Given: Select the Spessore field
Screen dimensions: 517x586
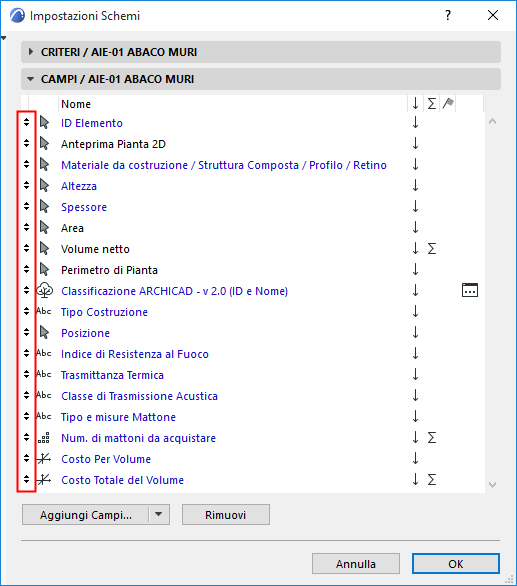Looking at the screenshot, I should pos(84,207).
